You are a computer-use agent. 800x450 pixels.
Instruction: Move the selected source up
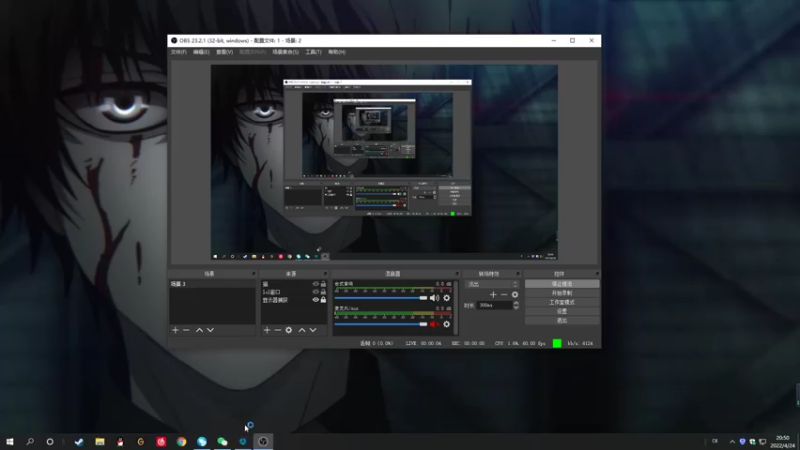[x=302, y=330]
